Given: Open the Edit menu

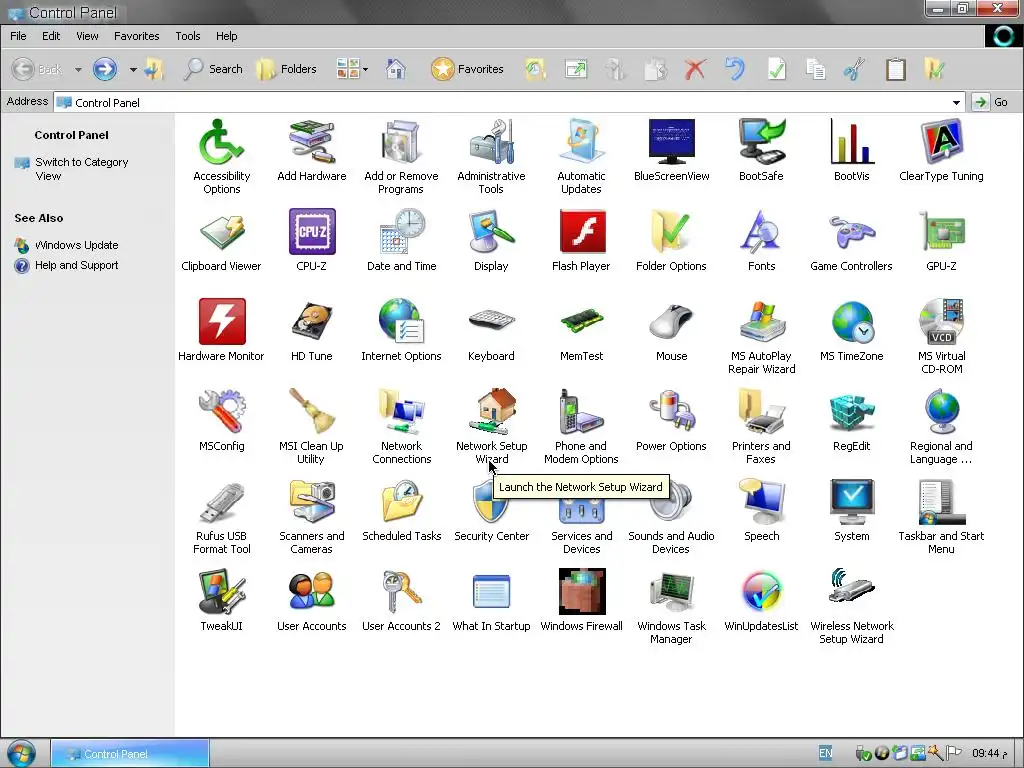Looking at the screenshot, I should [x=51, y=36].
